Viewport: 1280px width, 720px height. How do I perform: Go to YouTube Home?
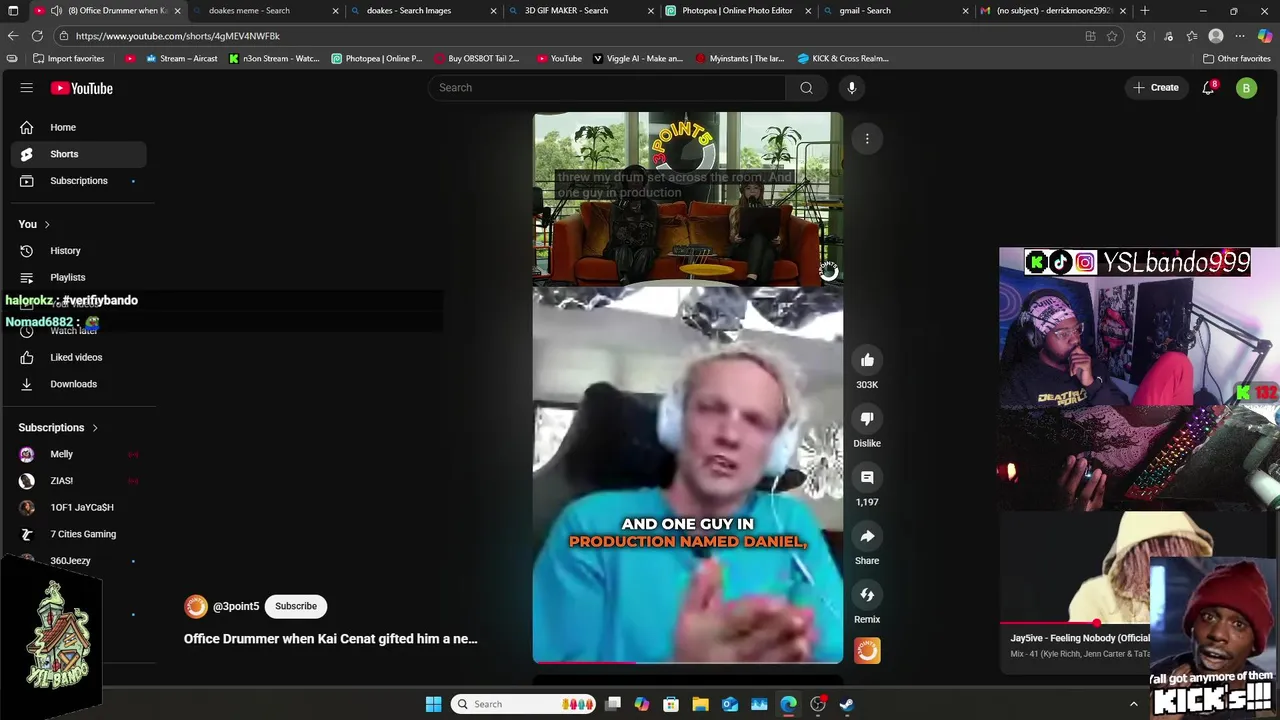pos(78,127)
